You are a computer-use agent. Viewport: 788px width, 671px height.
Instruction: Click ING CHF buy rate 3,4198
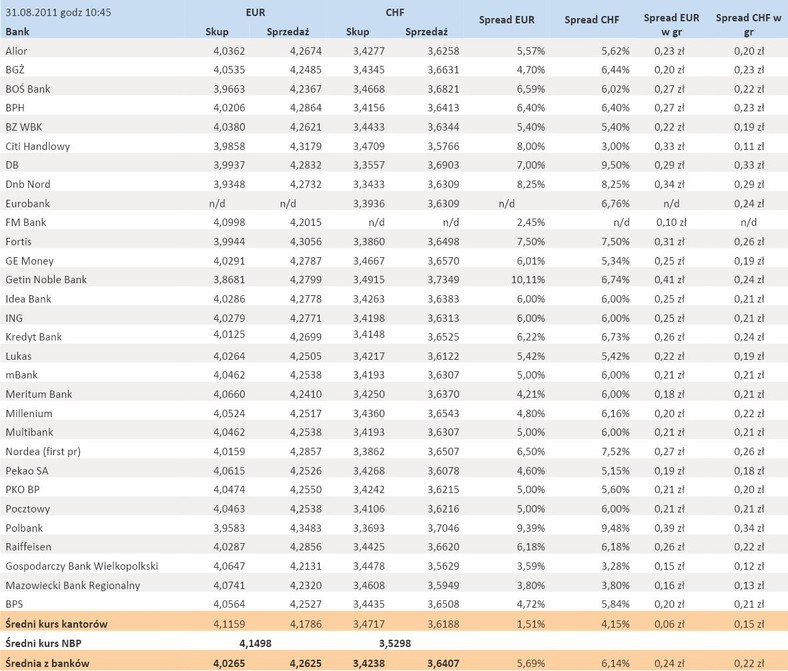click(x=369, y=318)
